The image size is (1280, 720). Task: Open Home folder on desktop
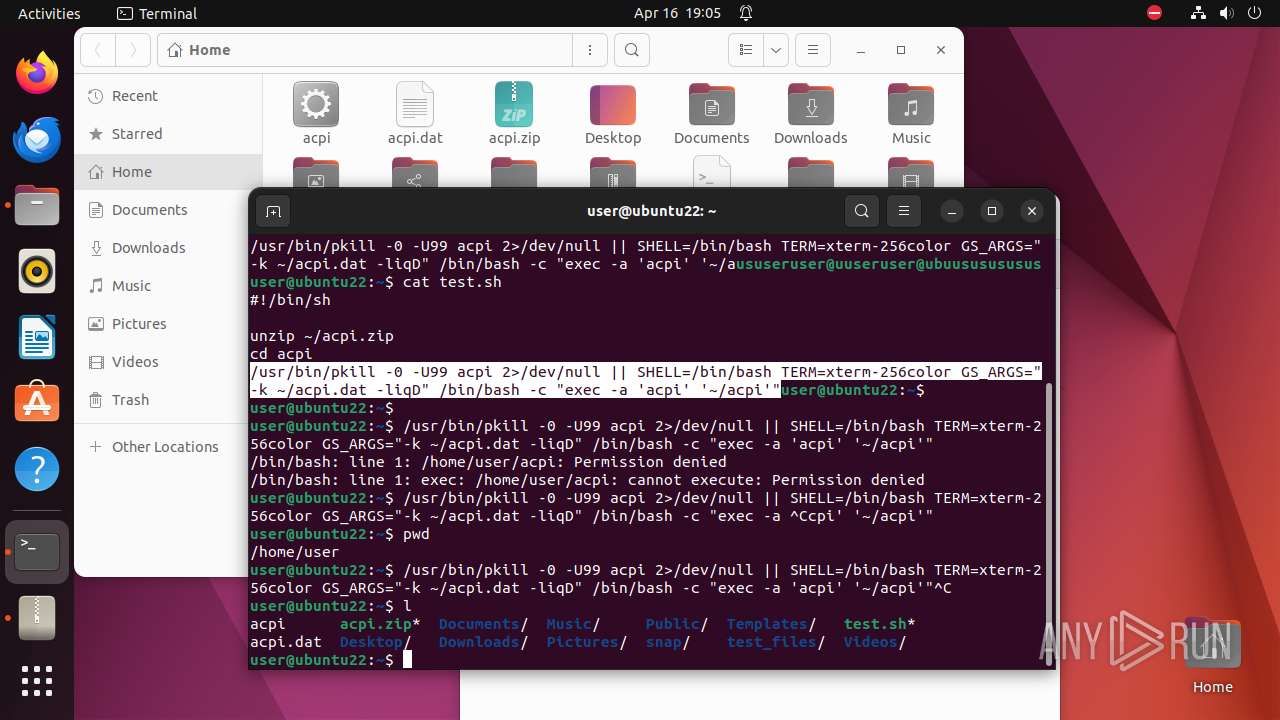1212,656
